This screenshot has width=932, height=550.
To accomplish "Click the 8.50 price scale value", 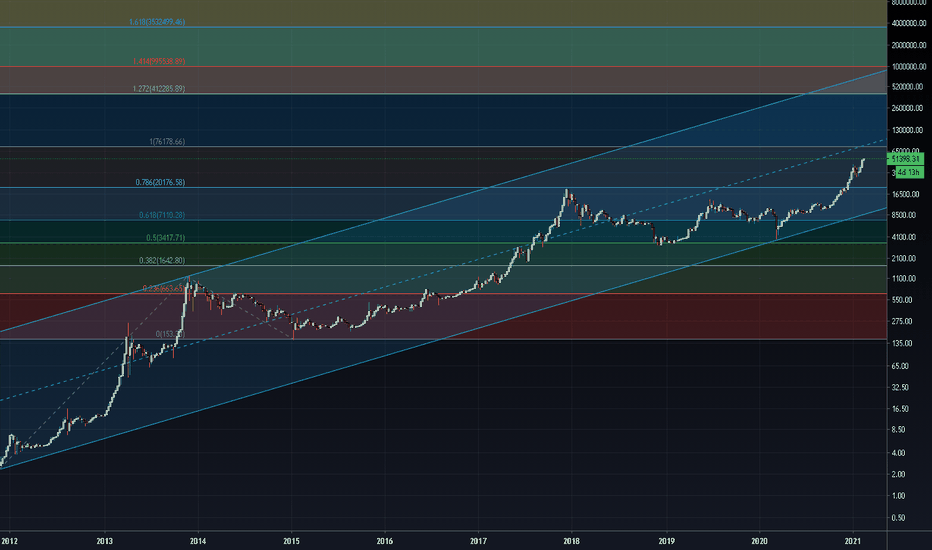I will (x=899, y=430).
